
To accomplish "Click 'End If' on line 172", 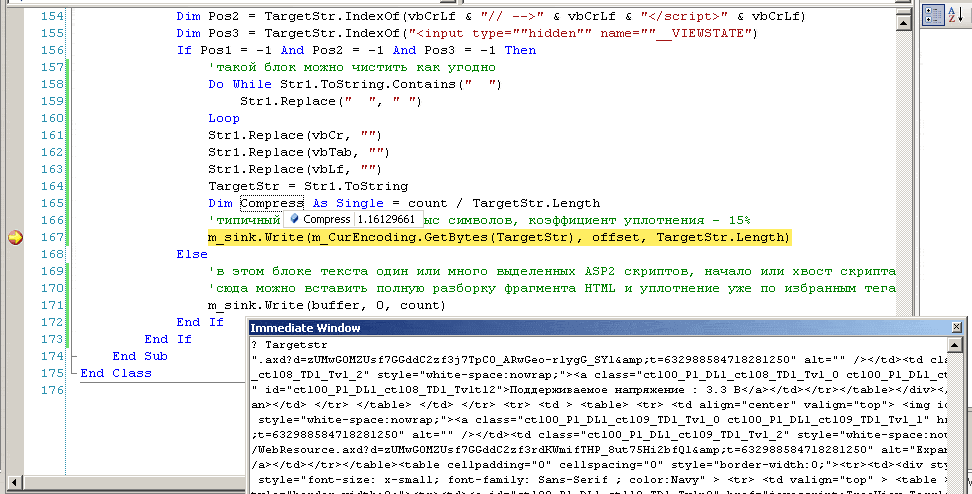I will point(200,322).
